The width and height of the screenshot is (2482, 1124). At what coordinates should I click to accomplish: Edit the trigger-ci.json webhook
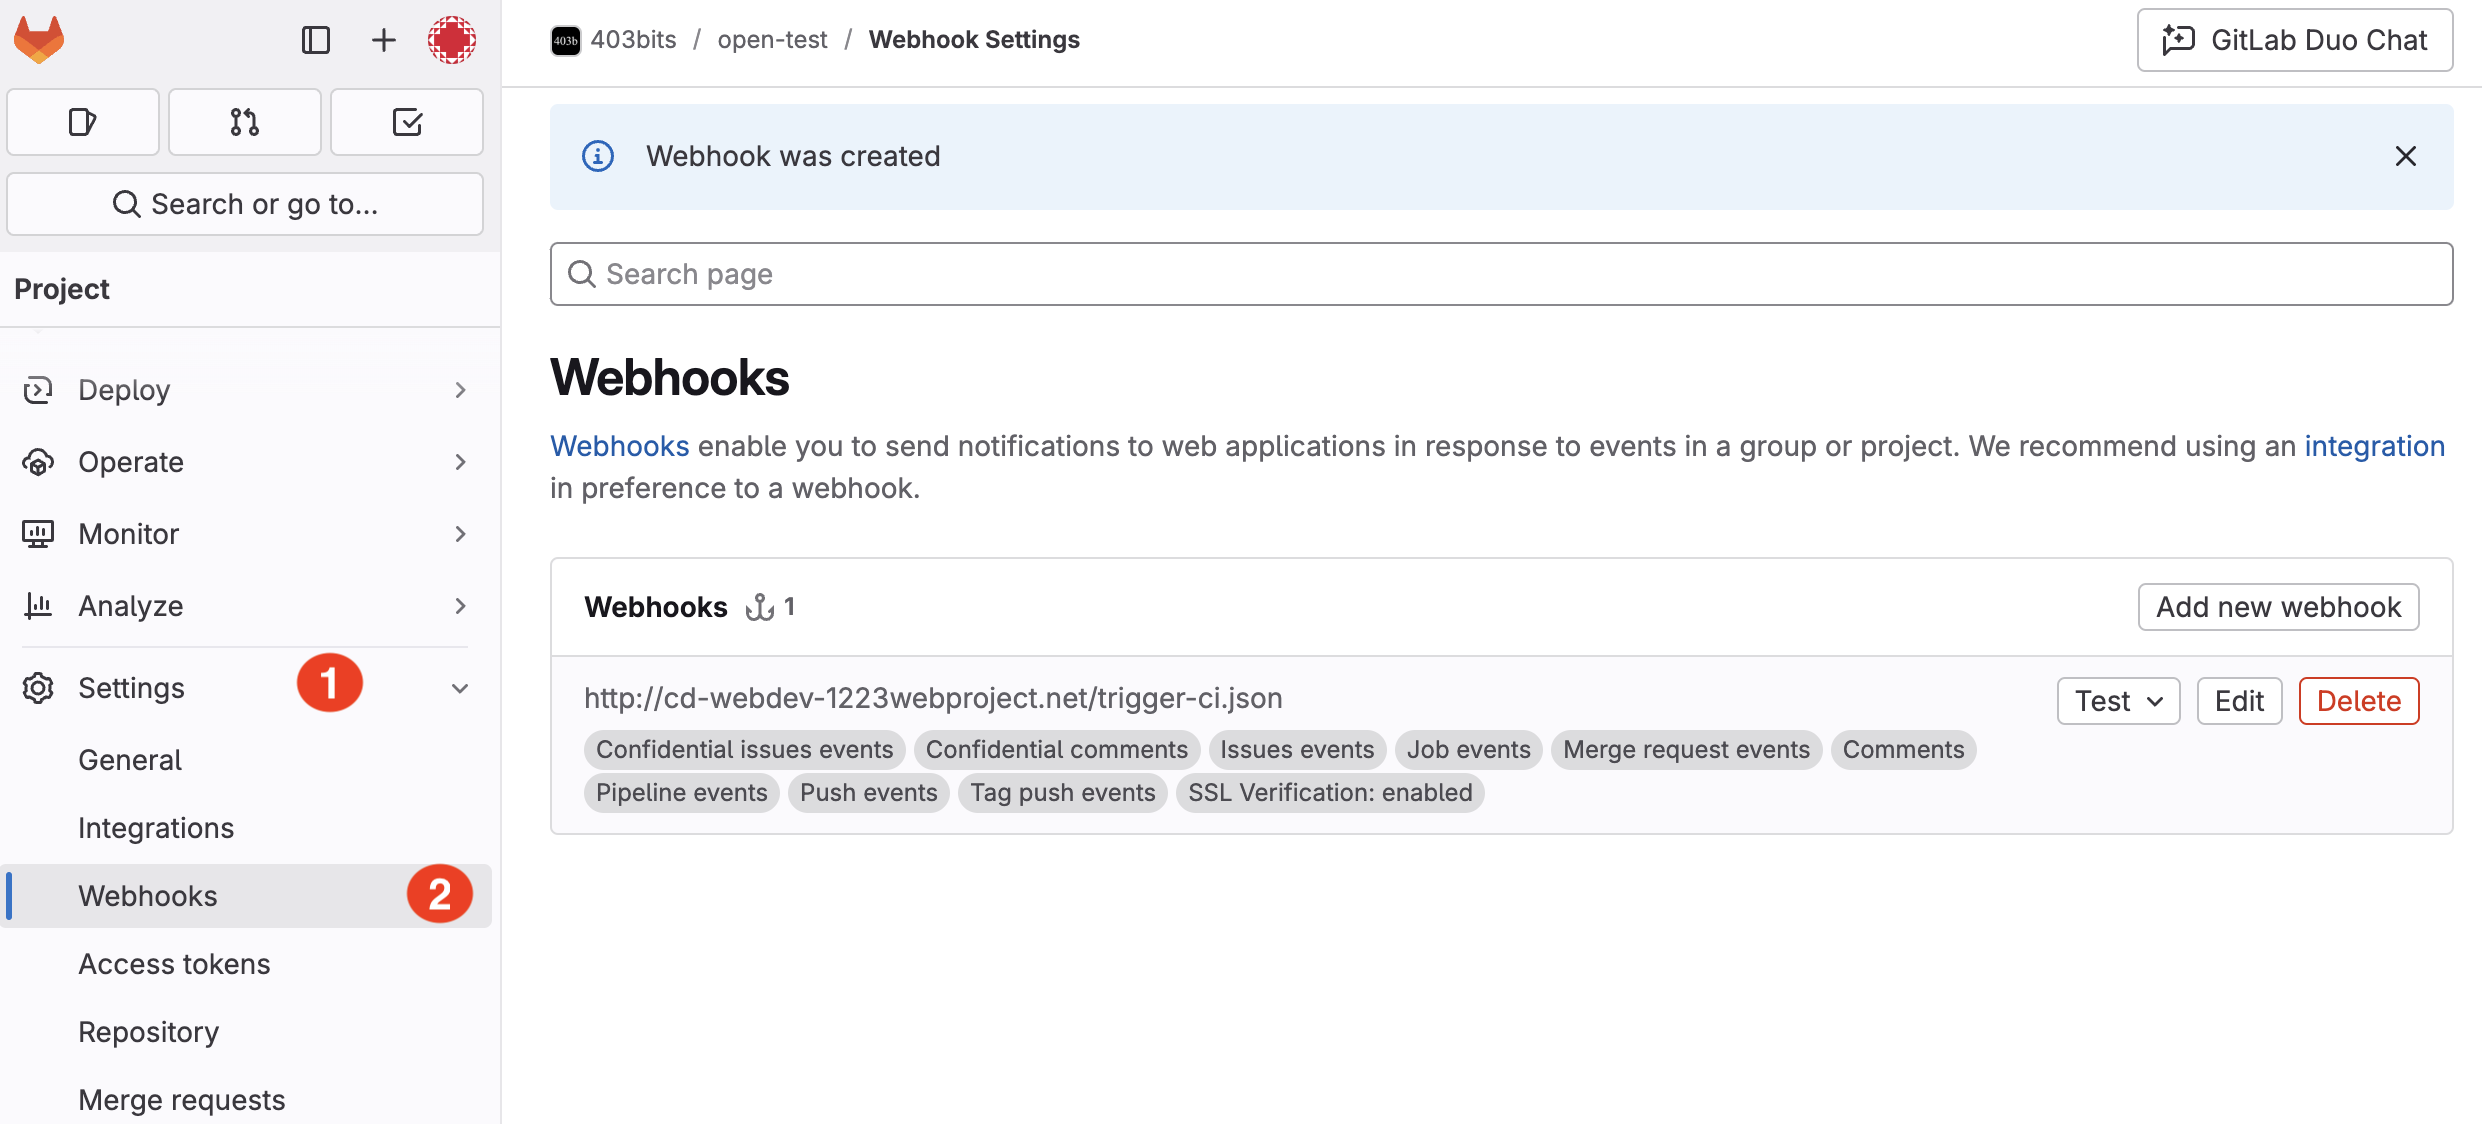tap(2239, 701)
